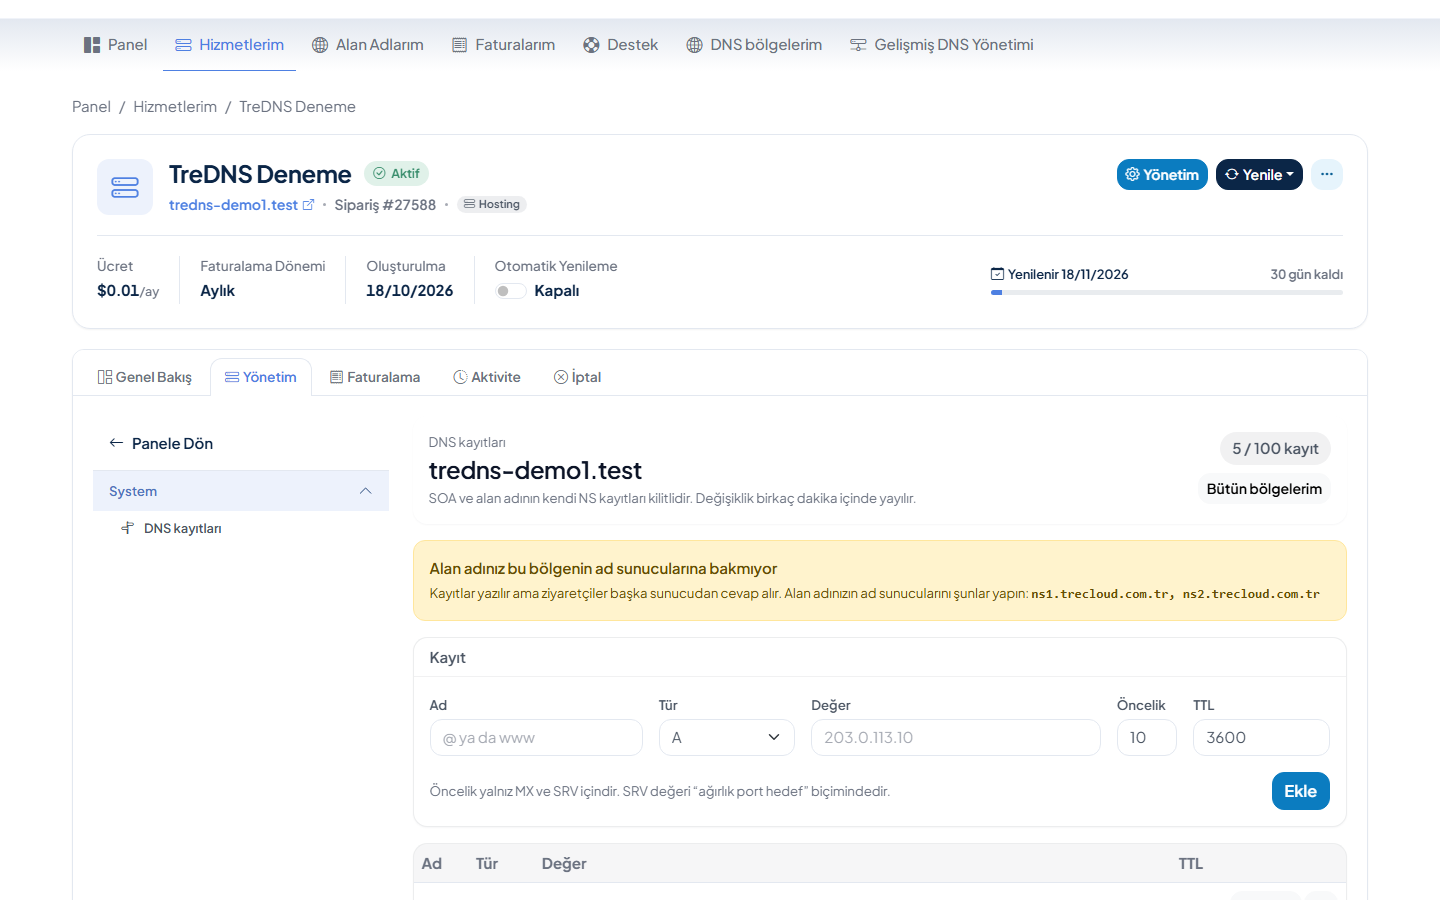Image resolution: width=1440 pixels, height=900 pixels.
Task: Collapse the System sidebar section
Action: coord(241,491)
